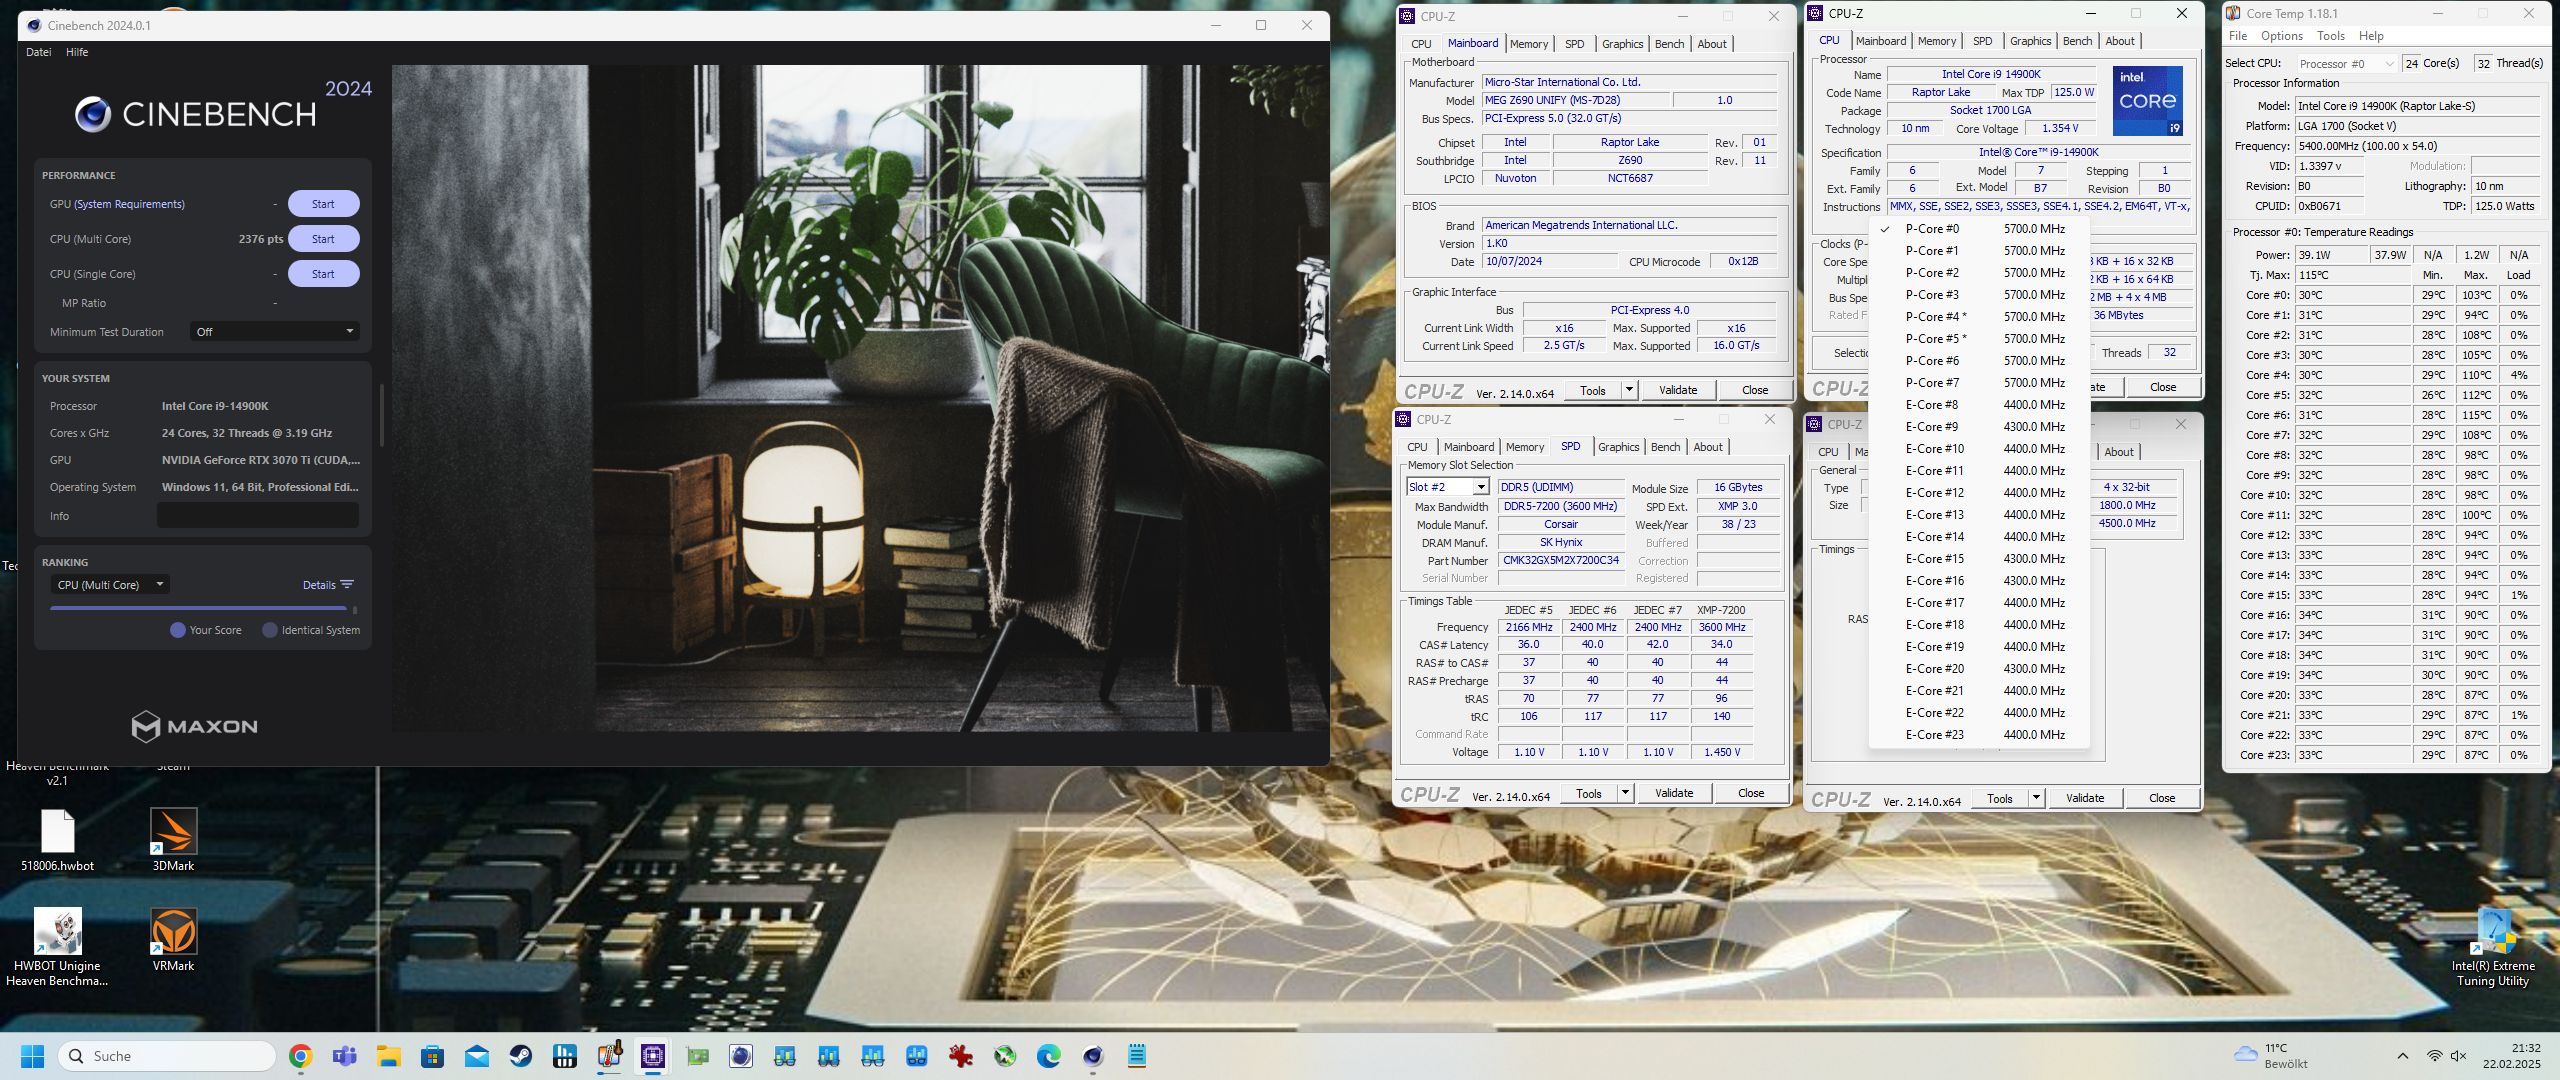
Task: Open the Hilfe menu in Cinebench
Action: point(77,52)
